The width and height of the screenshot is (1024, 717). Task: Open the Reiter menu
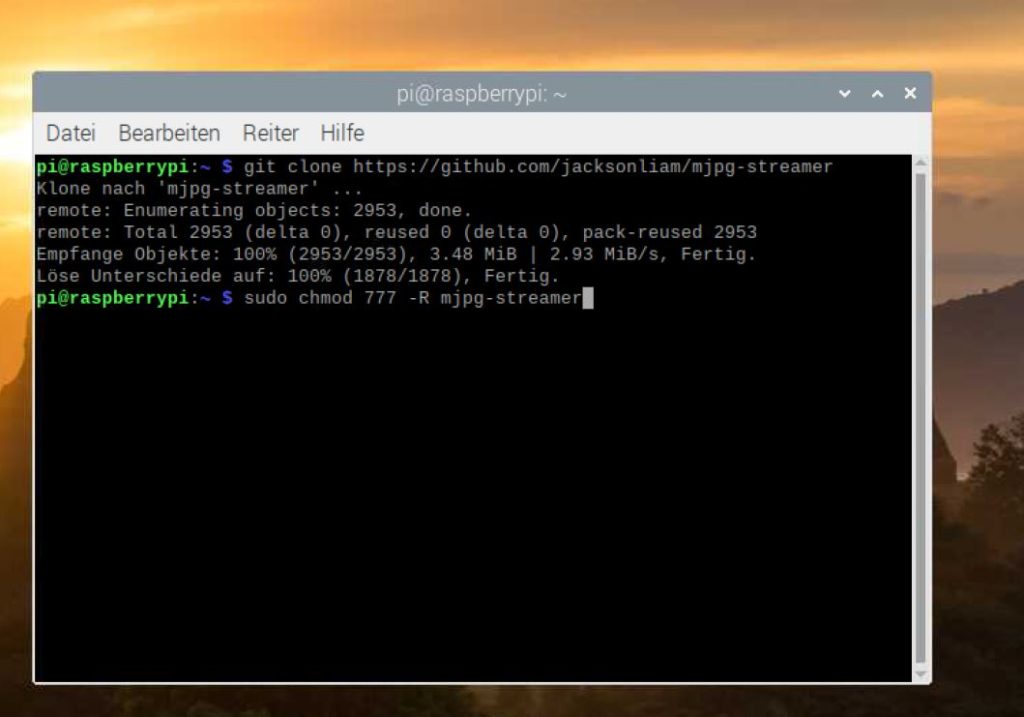(270, 133)
